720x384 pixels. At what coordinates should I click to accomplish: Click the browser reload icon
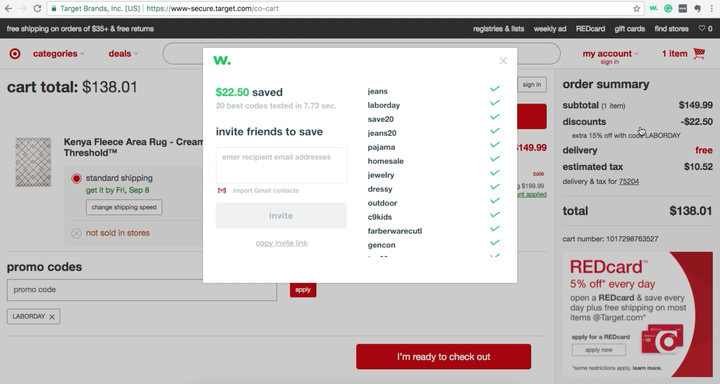tap(37, 8)
